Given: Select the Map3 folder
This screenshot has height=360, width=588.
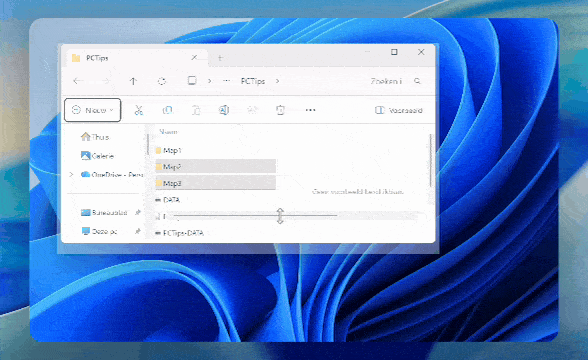Looking at the screenshot, I should tap(216, 183).
